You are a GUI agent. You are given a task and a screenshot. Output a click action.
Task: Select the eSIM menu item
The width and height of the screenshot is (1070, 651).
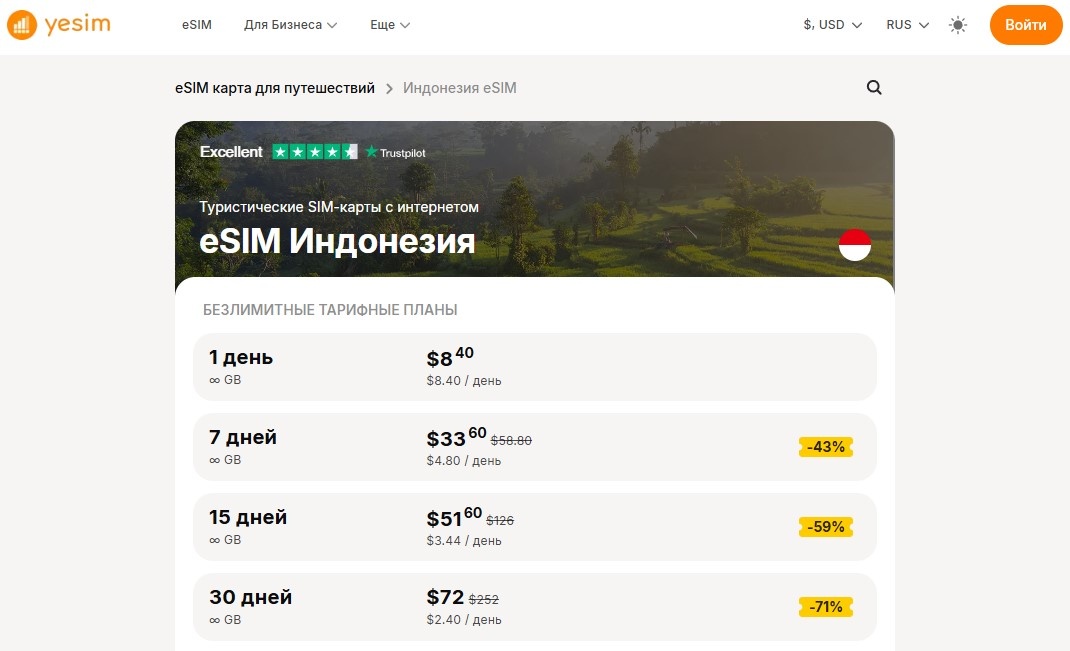point(196,24)
